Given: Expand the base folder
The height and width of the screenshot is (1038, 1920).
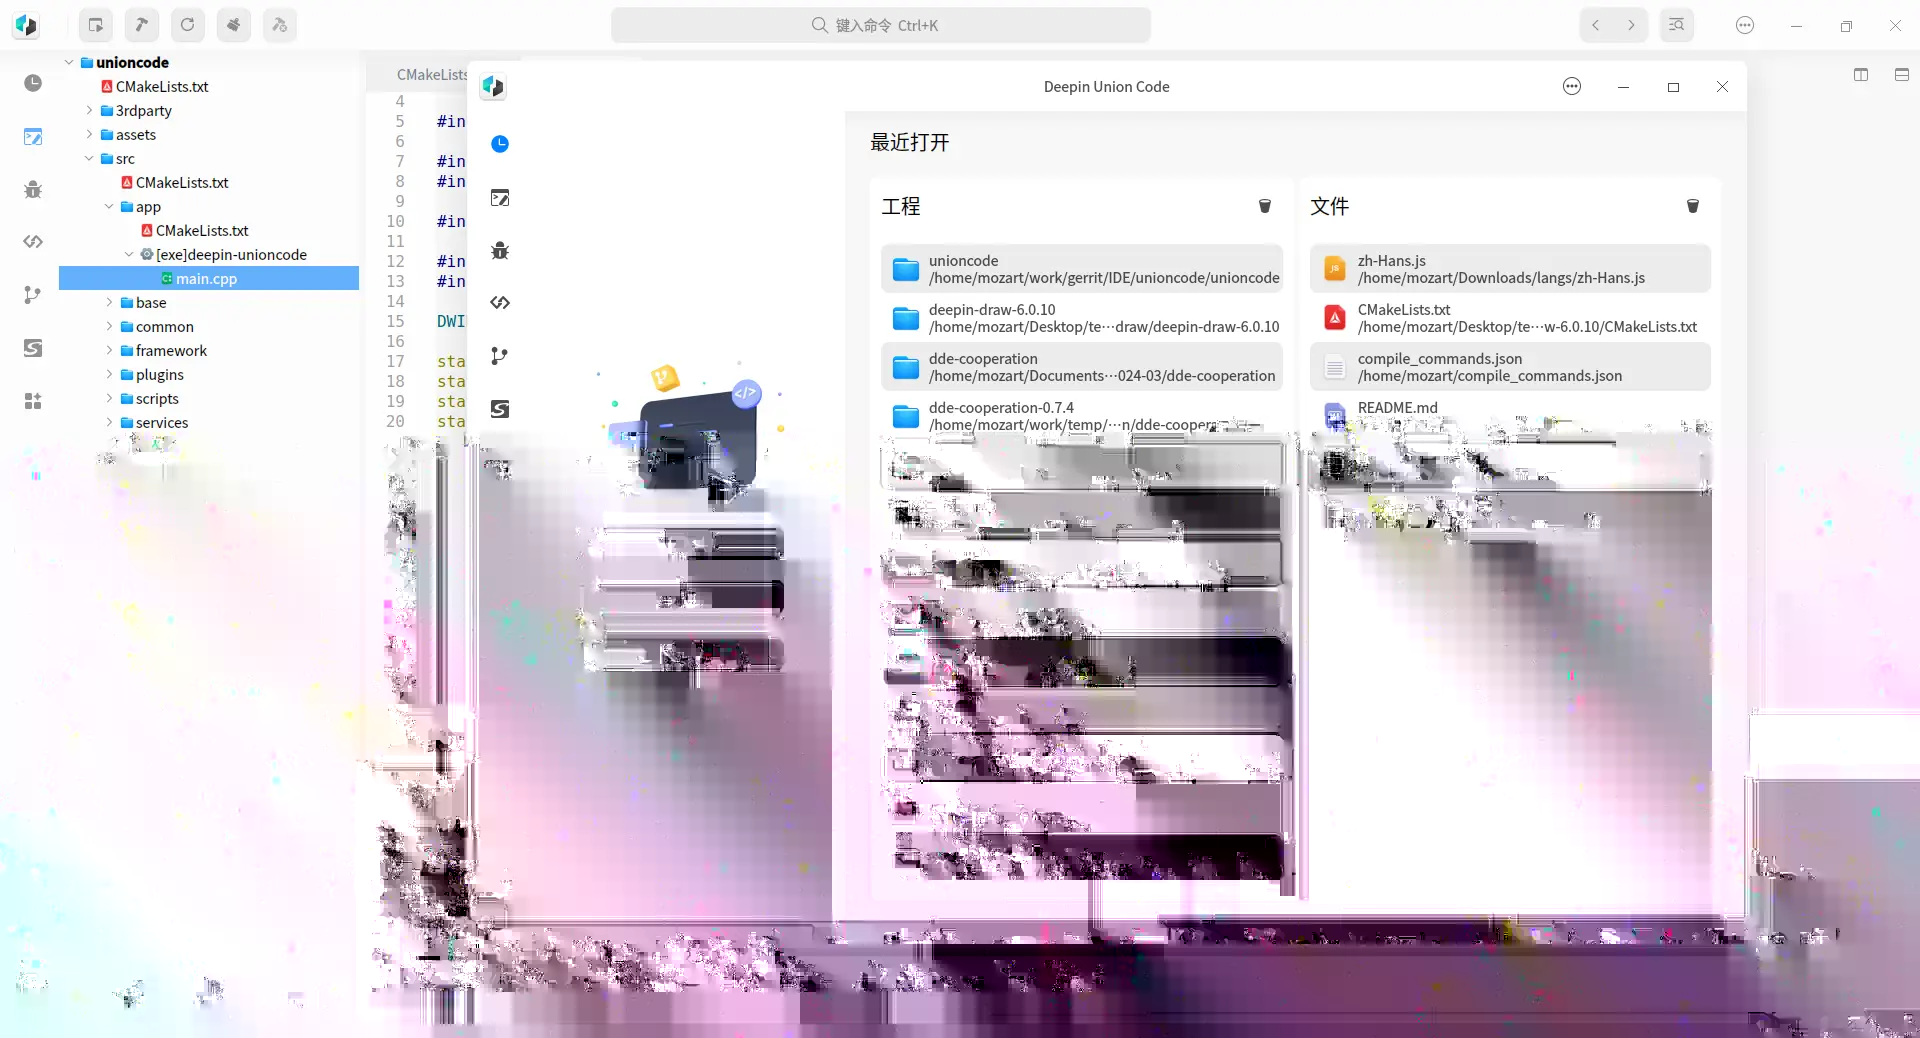Looking at the screenshot, I should pos(109,302).
